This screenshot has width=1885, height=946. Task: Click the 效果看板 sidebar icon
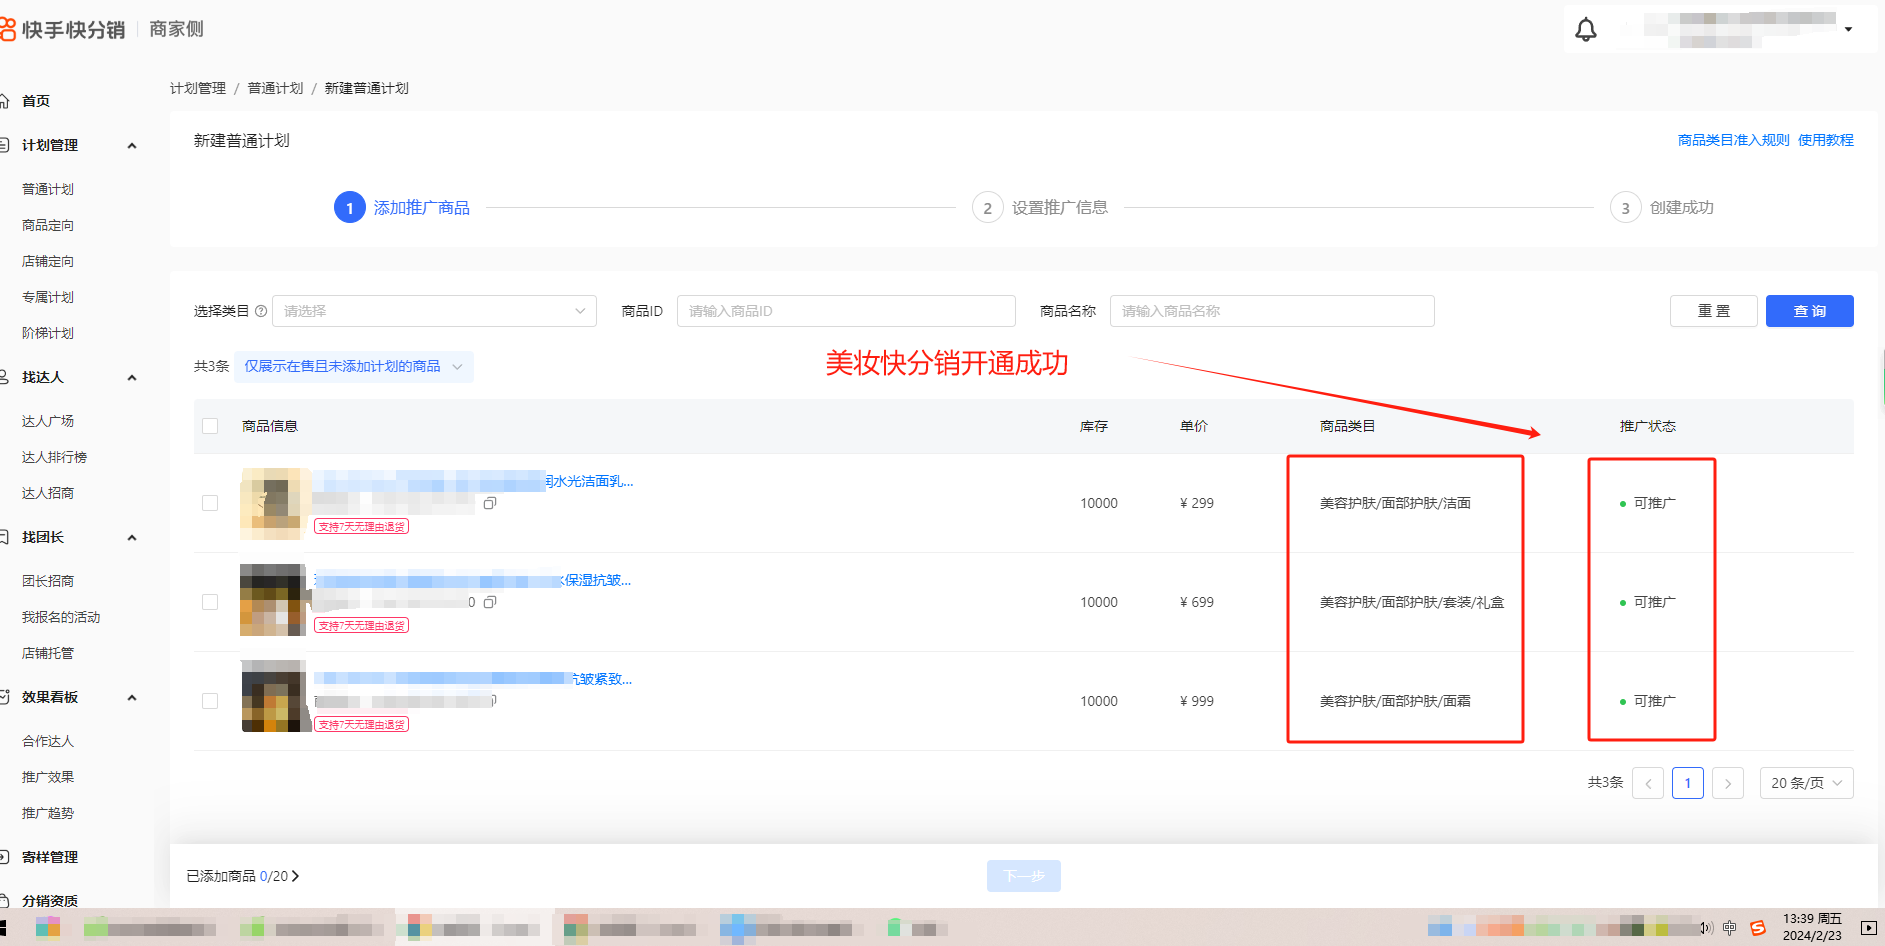4,697
